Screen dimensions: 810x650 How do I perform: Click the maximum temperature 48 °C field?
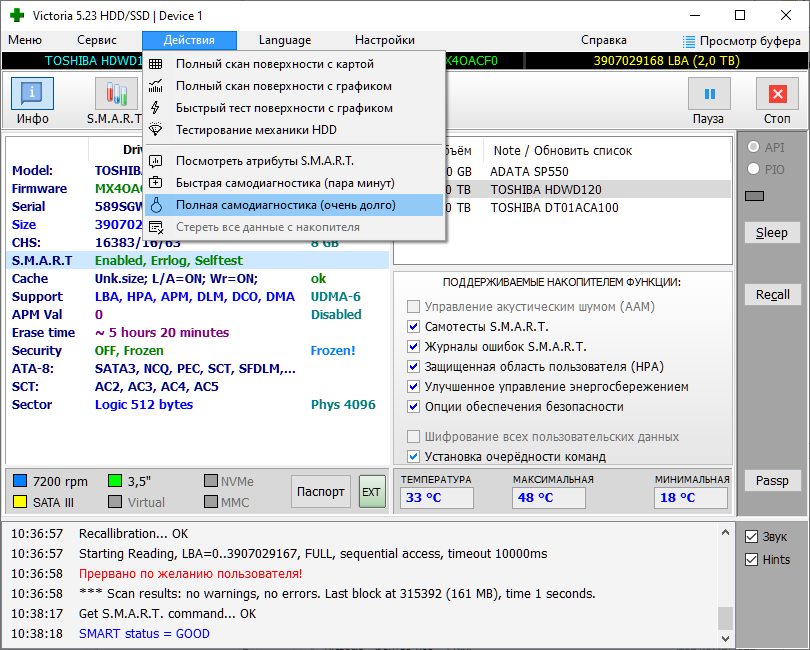point(549,498)
